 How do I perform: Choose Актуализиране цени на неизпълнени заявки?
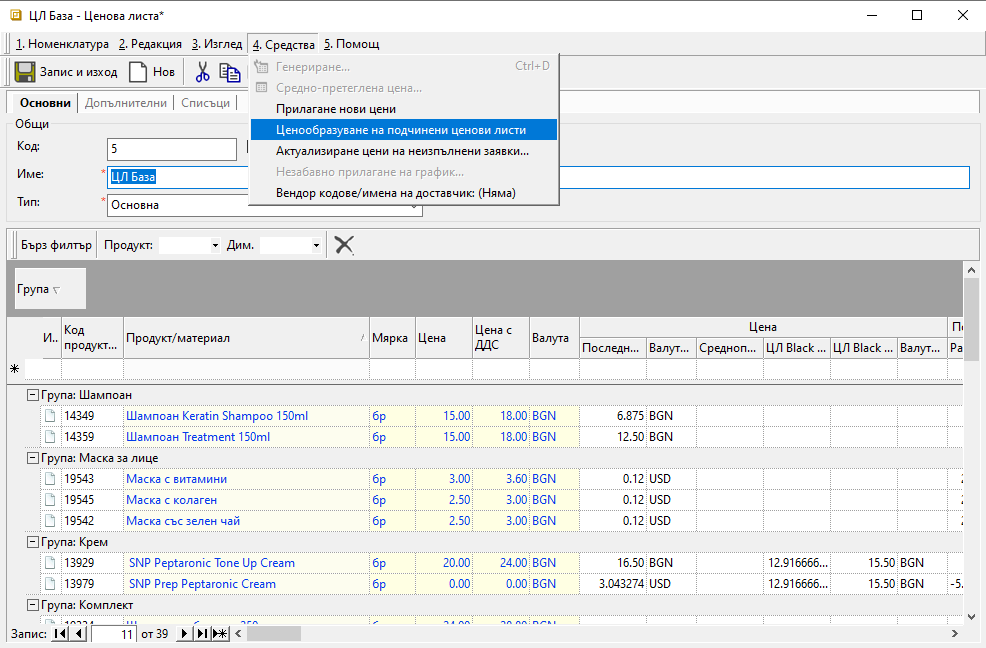[x=402, y=151]
